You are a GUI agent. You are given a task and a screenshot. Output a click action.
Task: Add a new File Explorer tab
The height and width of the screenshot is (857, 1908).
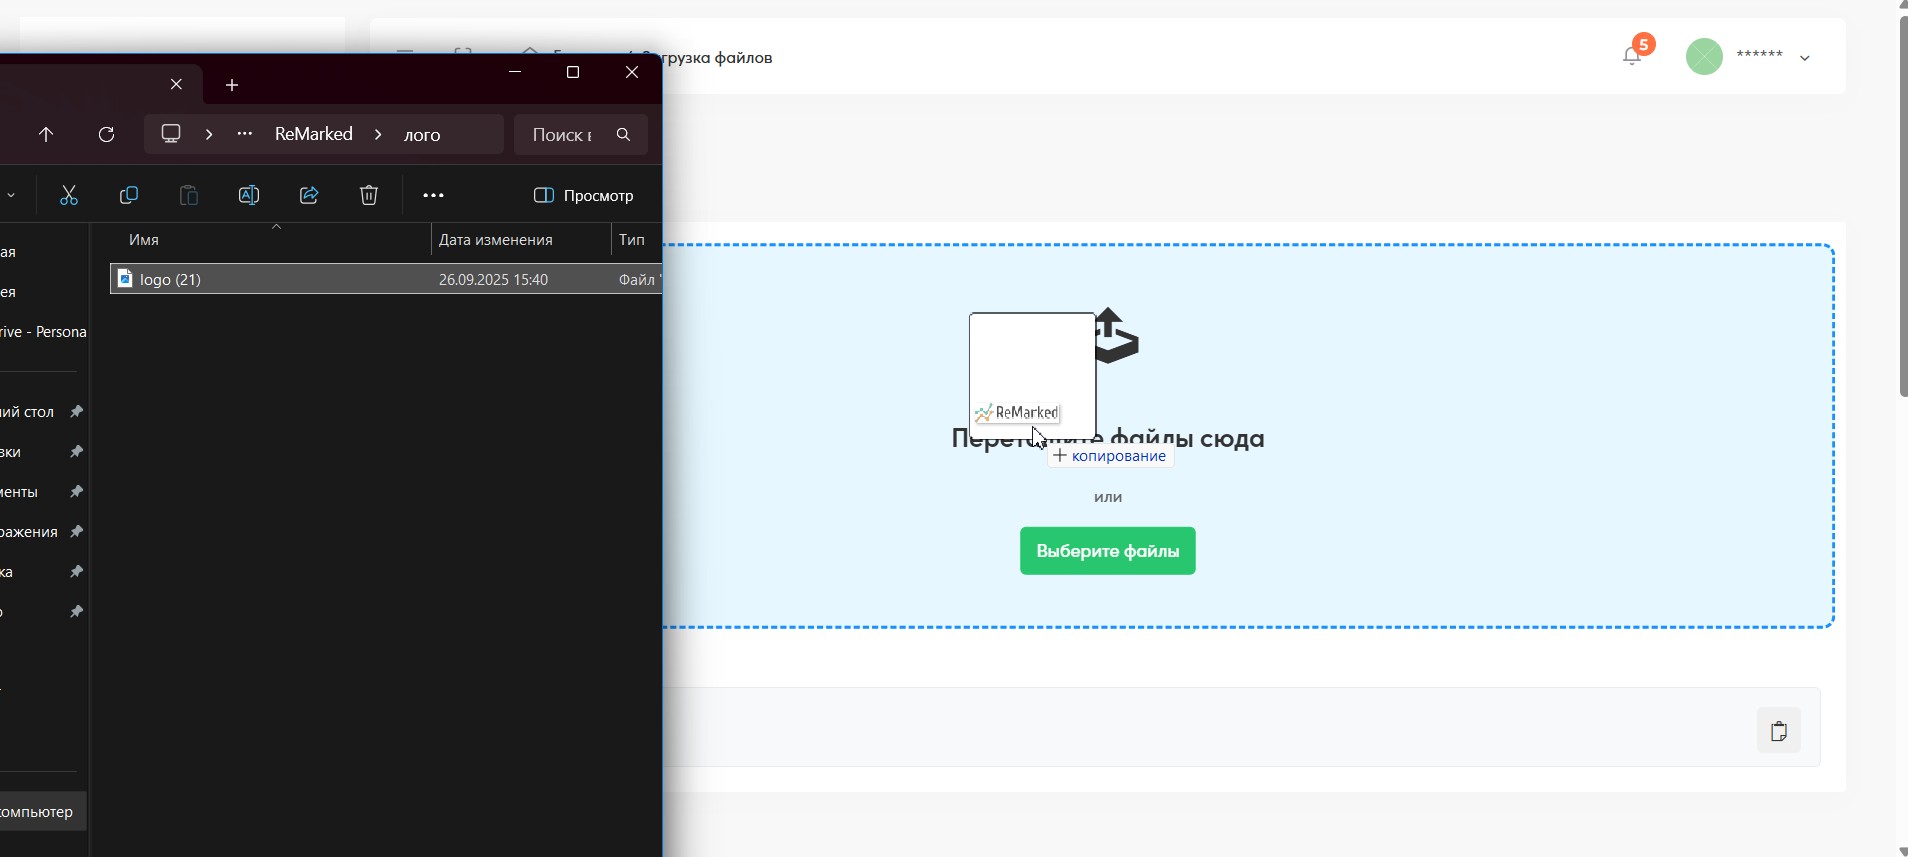[x=232, y=85]
